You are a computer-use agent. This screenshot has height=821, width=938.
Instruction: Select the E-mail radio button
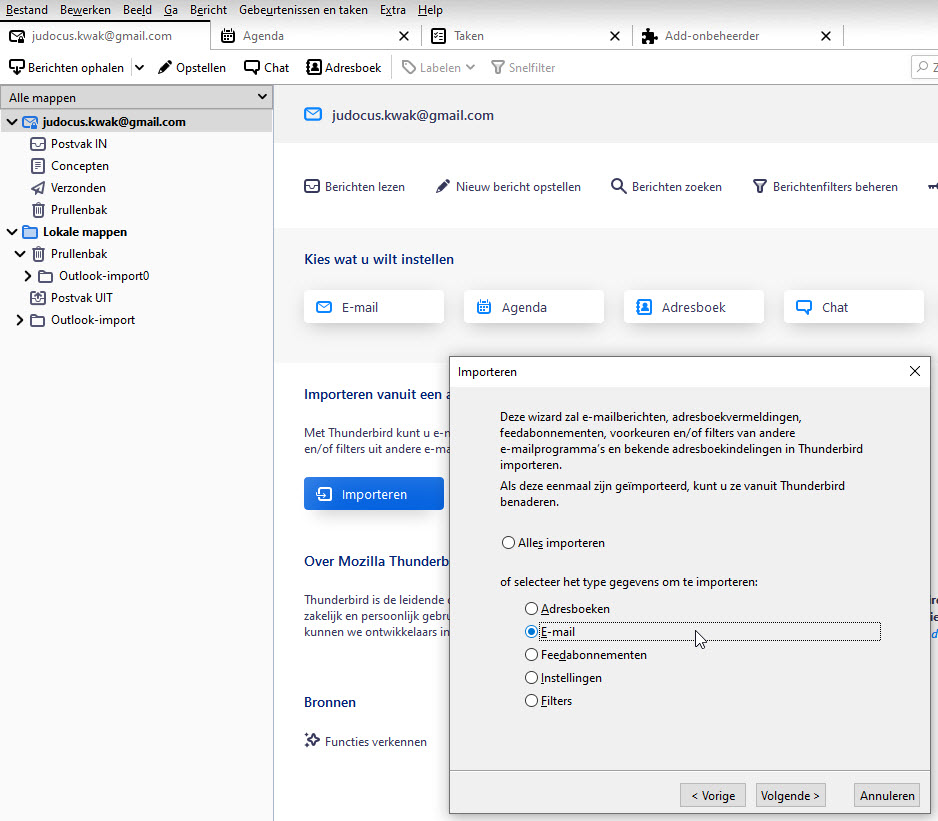click(531, 632)
